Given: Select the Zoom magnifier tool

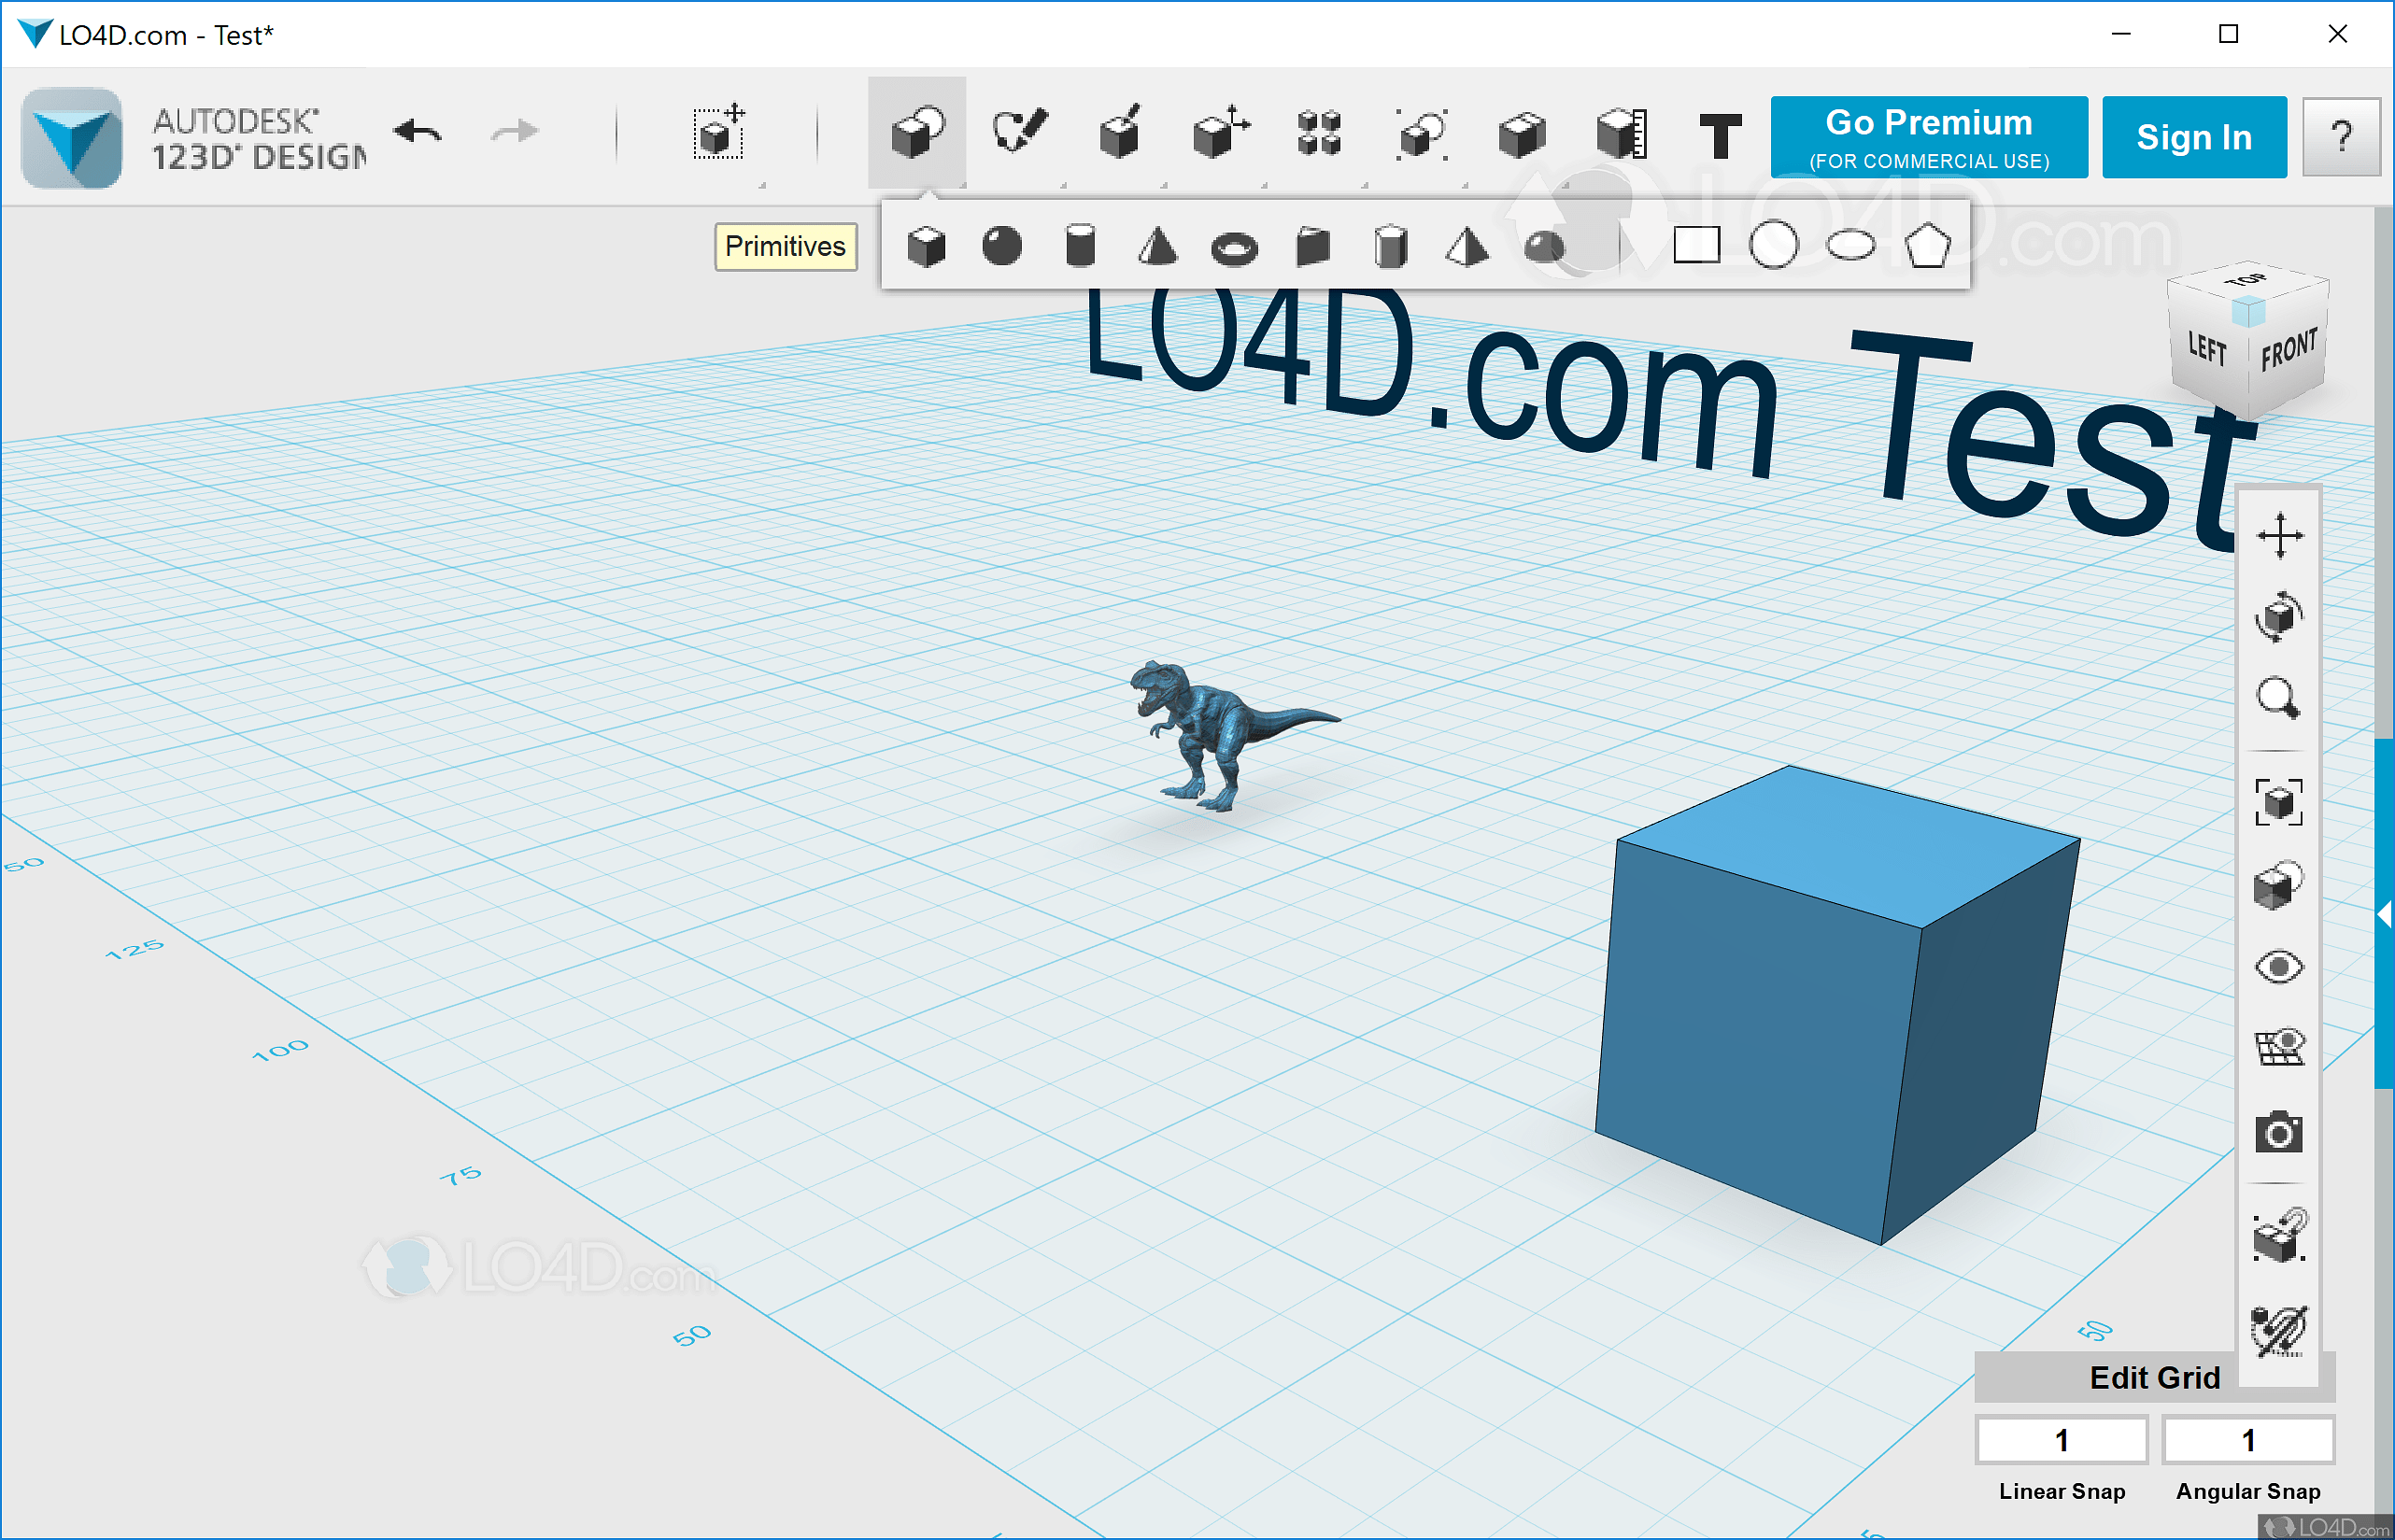Looking at the screenshot, I should coord(2279,698).
